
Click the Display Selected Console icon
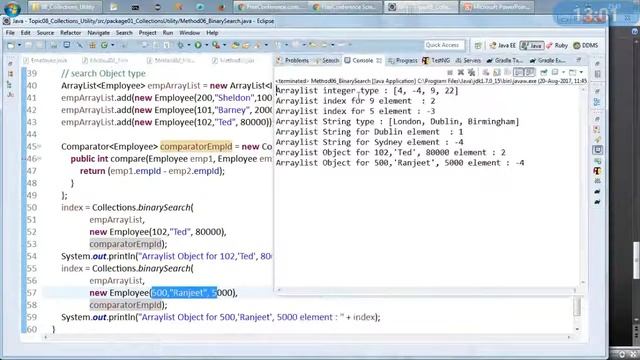(555, 72)
